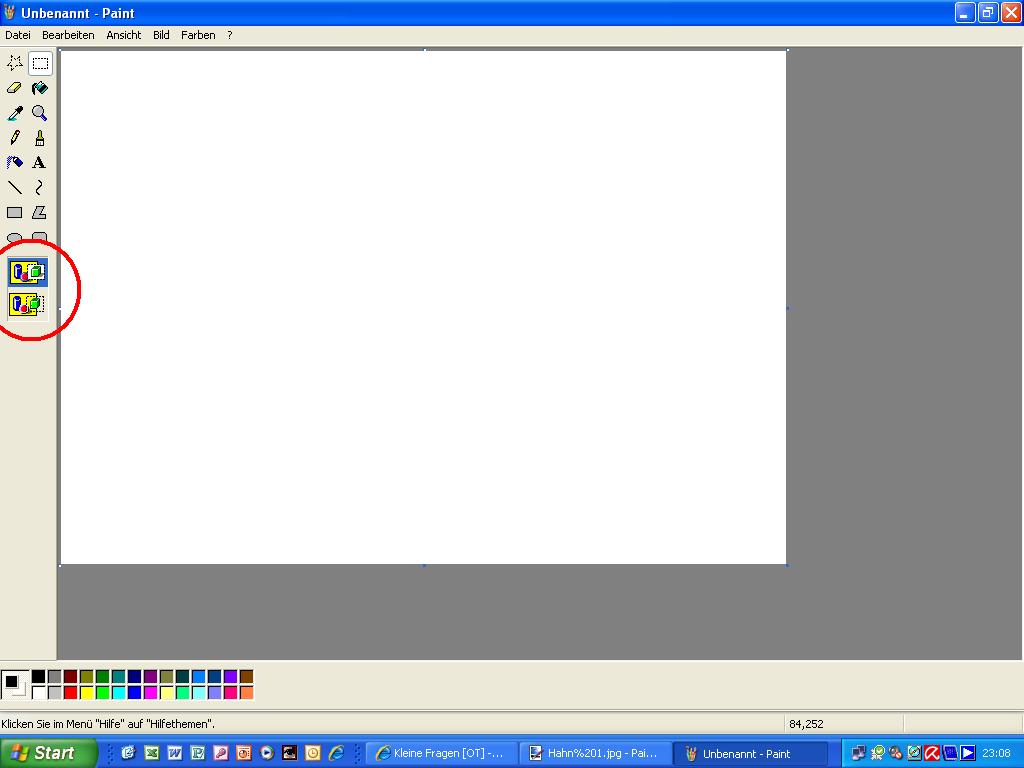Open the Datei menu
Screen dimensions: 1024x768
coord(18,35)
